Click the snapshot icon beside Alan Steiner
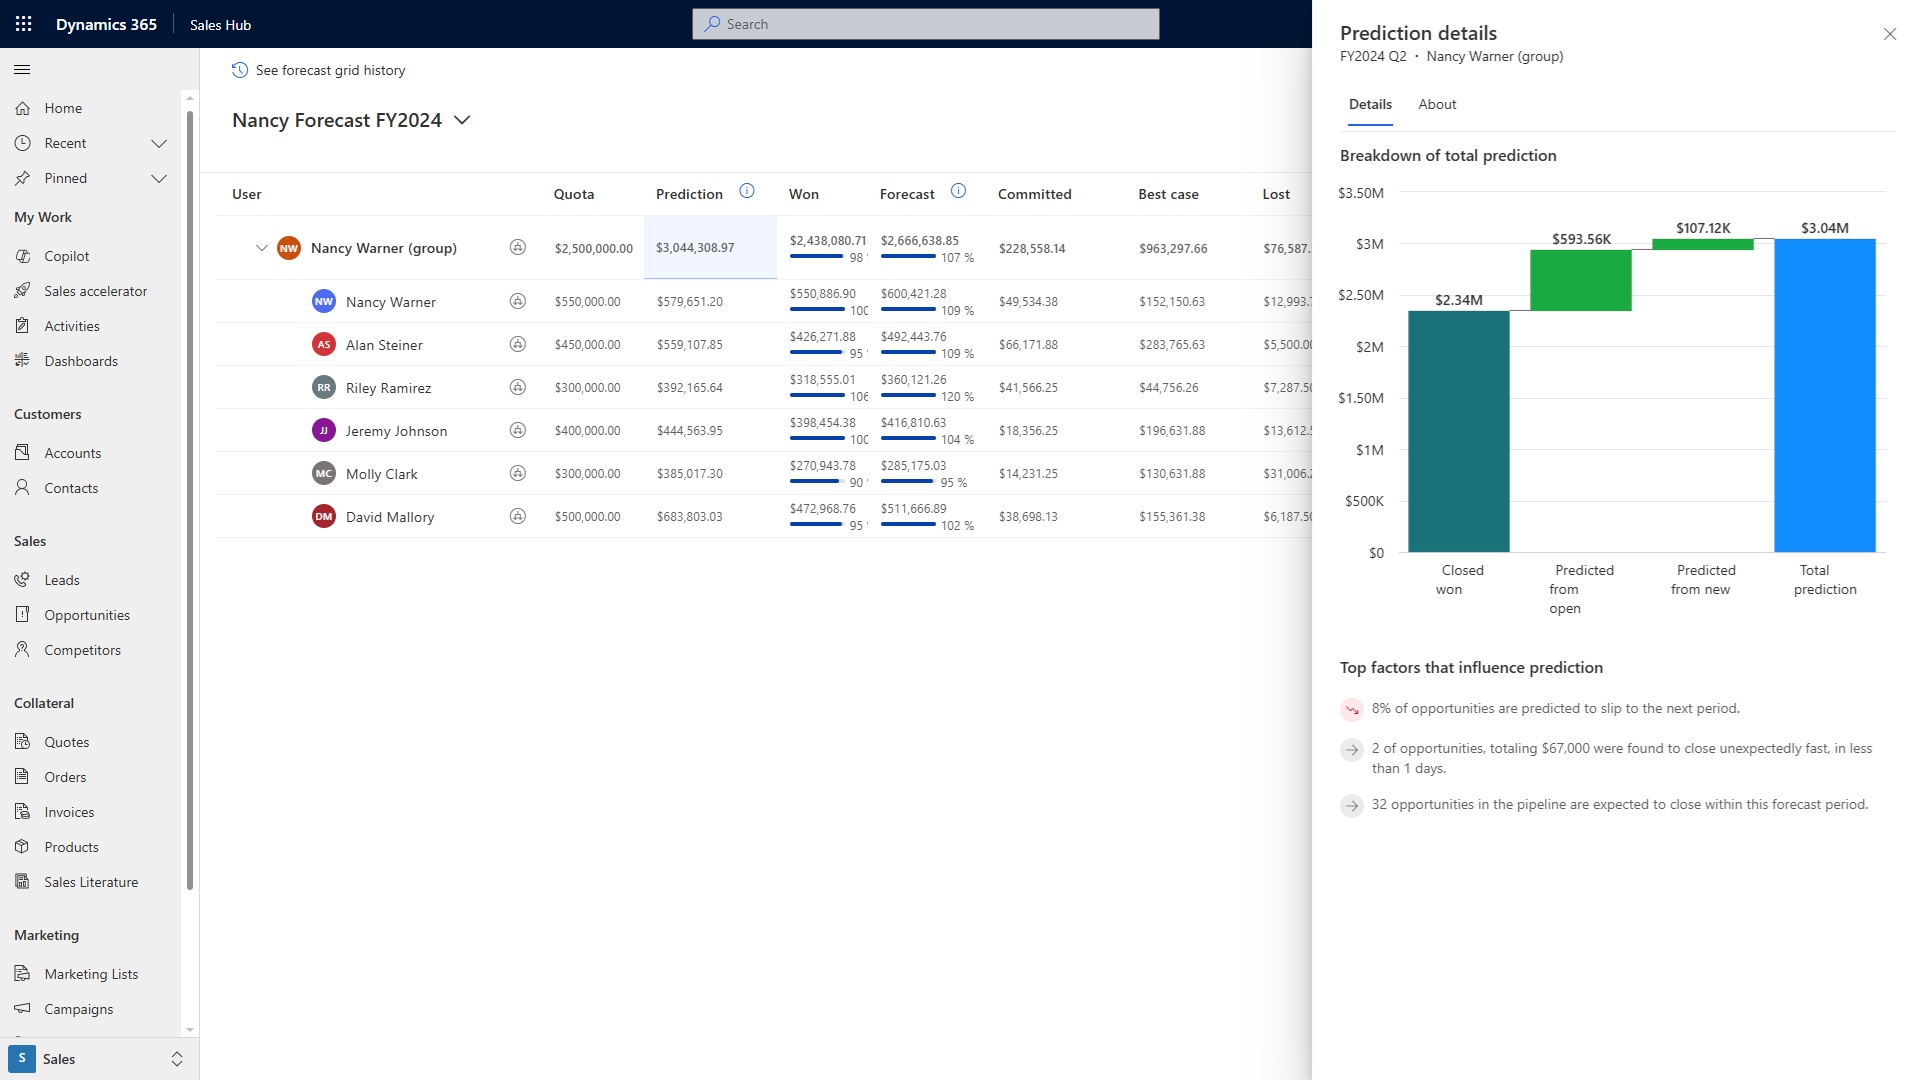The image size is (1920, 1080). point(518,344)
